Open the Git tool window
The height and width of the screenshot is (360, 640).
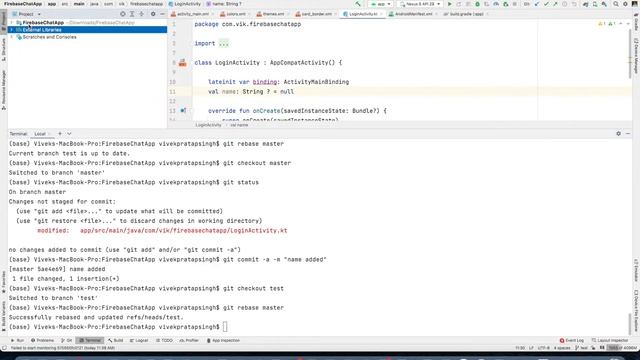pos(67,340)
